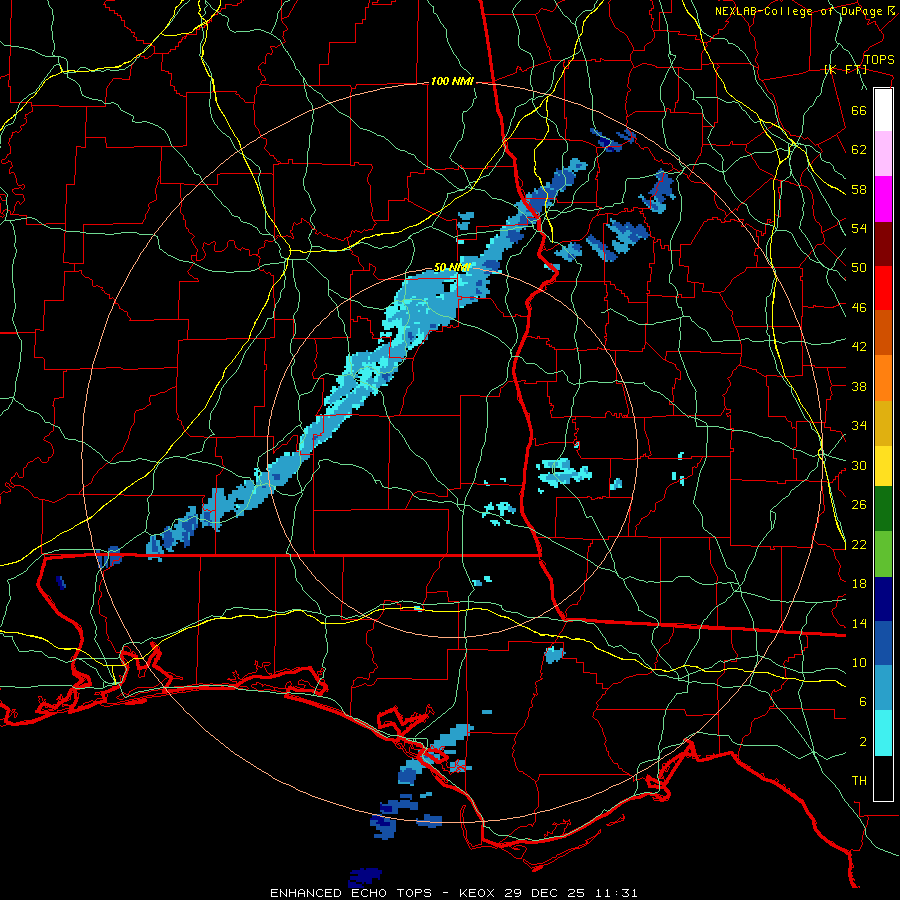Select the light green legend swatch
Screen dimensions: 900x900
(x=883, y=554)
